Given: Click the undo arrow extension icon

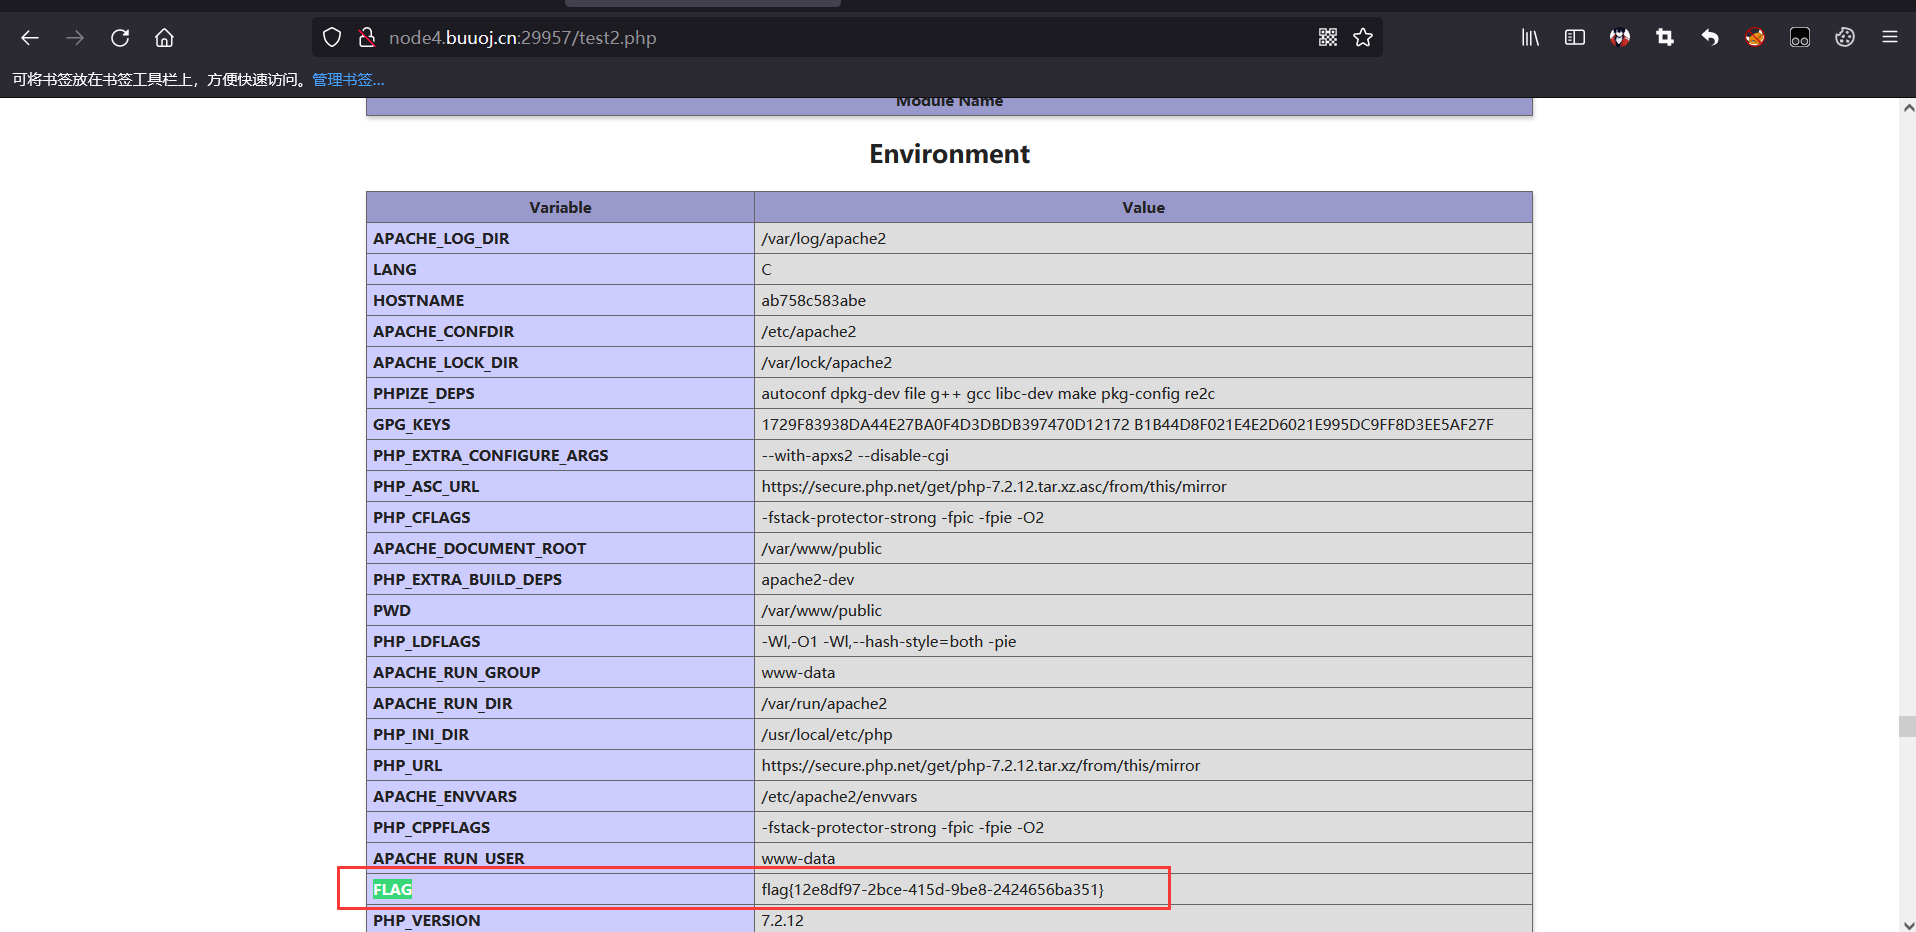Looking at the screenshot, I should (1710, 38).
